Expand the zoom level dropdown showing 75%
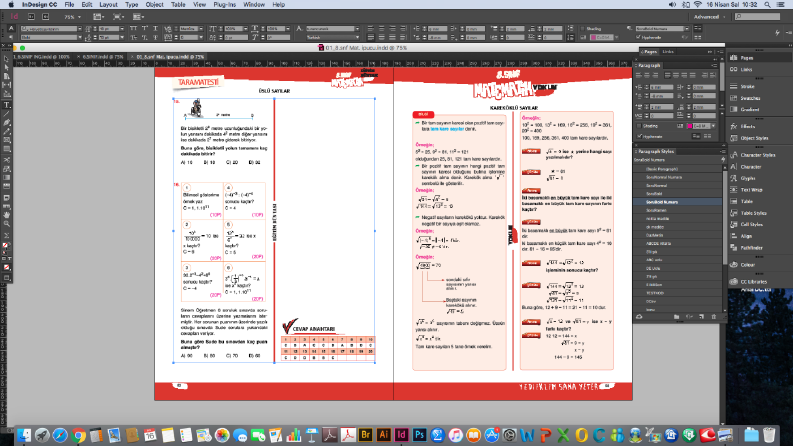This screenshot has height=446, width=793. [x=73, y=17]
